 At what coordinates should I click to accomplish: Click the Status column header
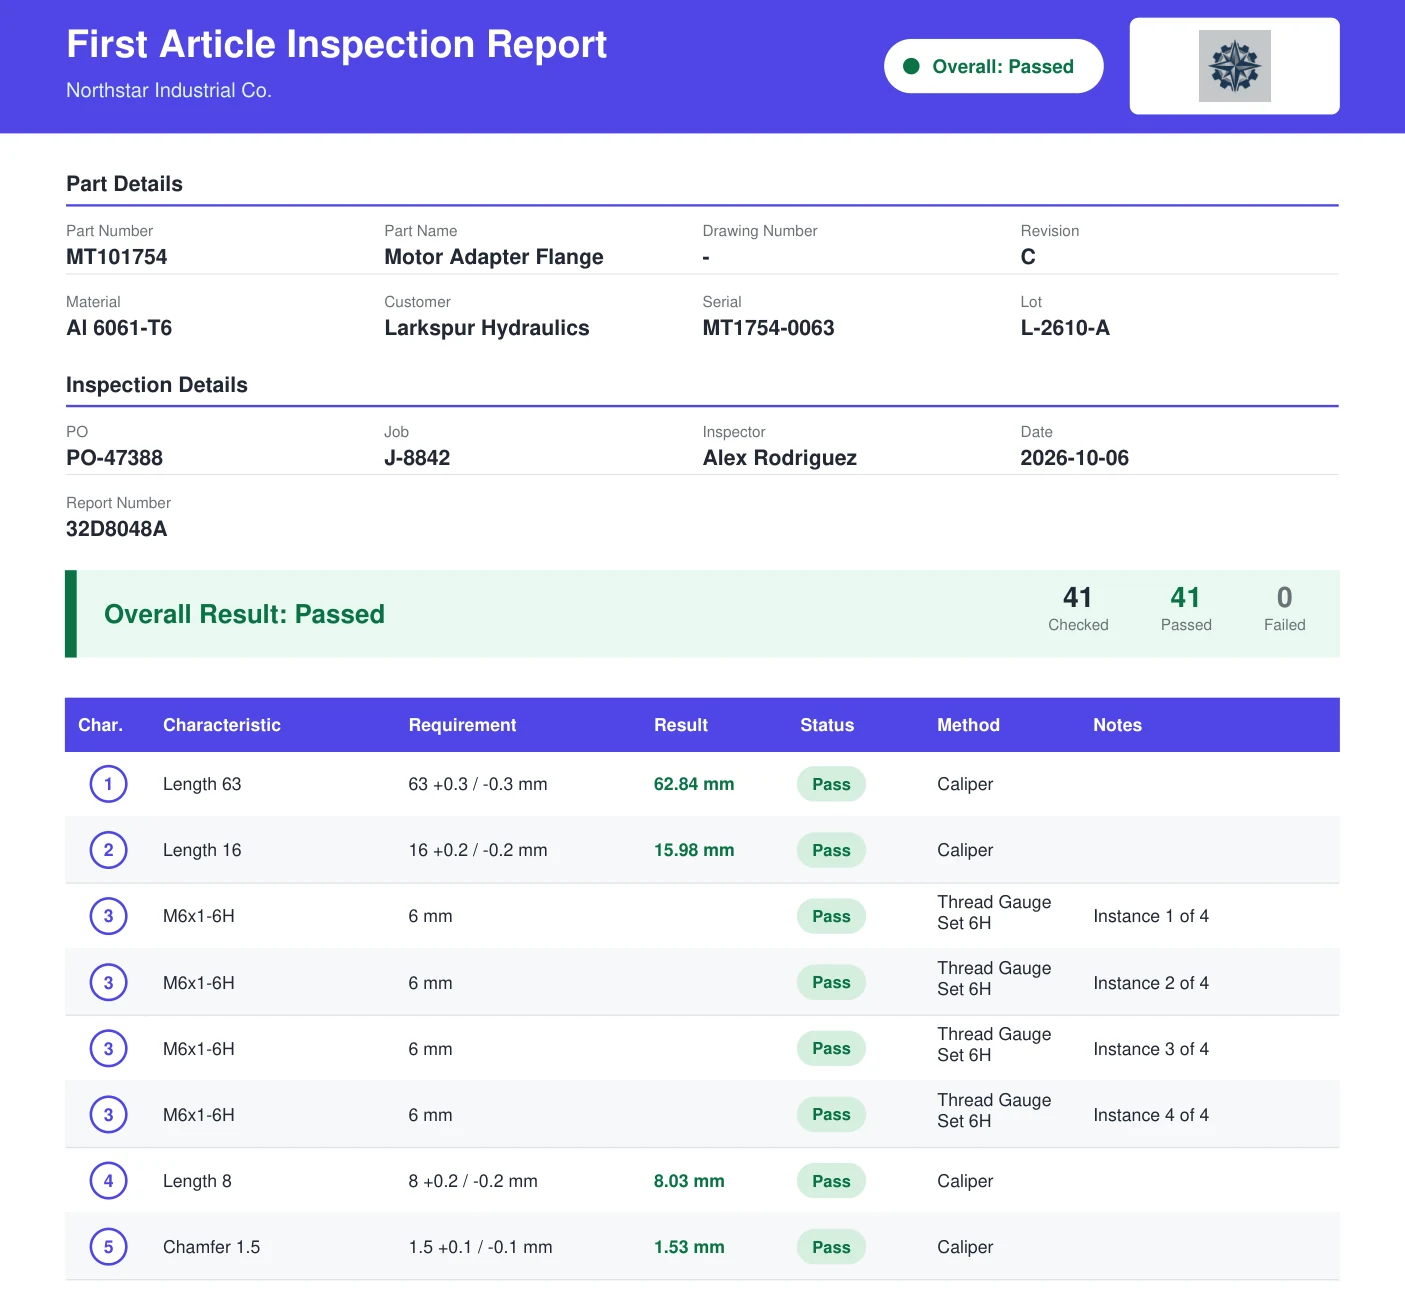click(827, 725)
